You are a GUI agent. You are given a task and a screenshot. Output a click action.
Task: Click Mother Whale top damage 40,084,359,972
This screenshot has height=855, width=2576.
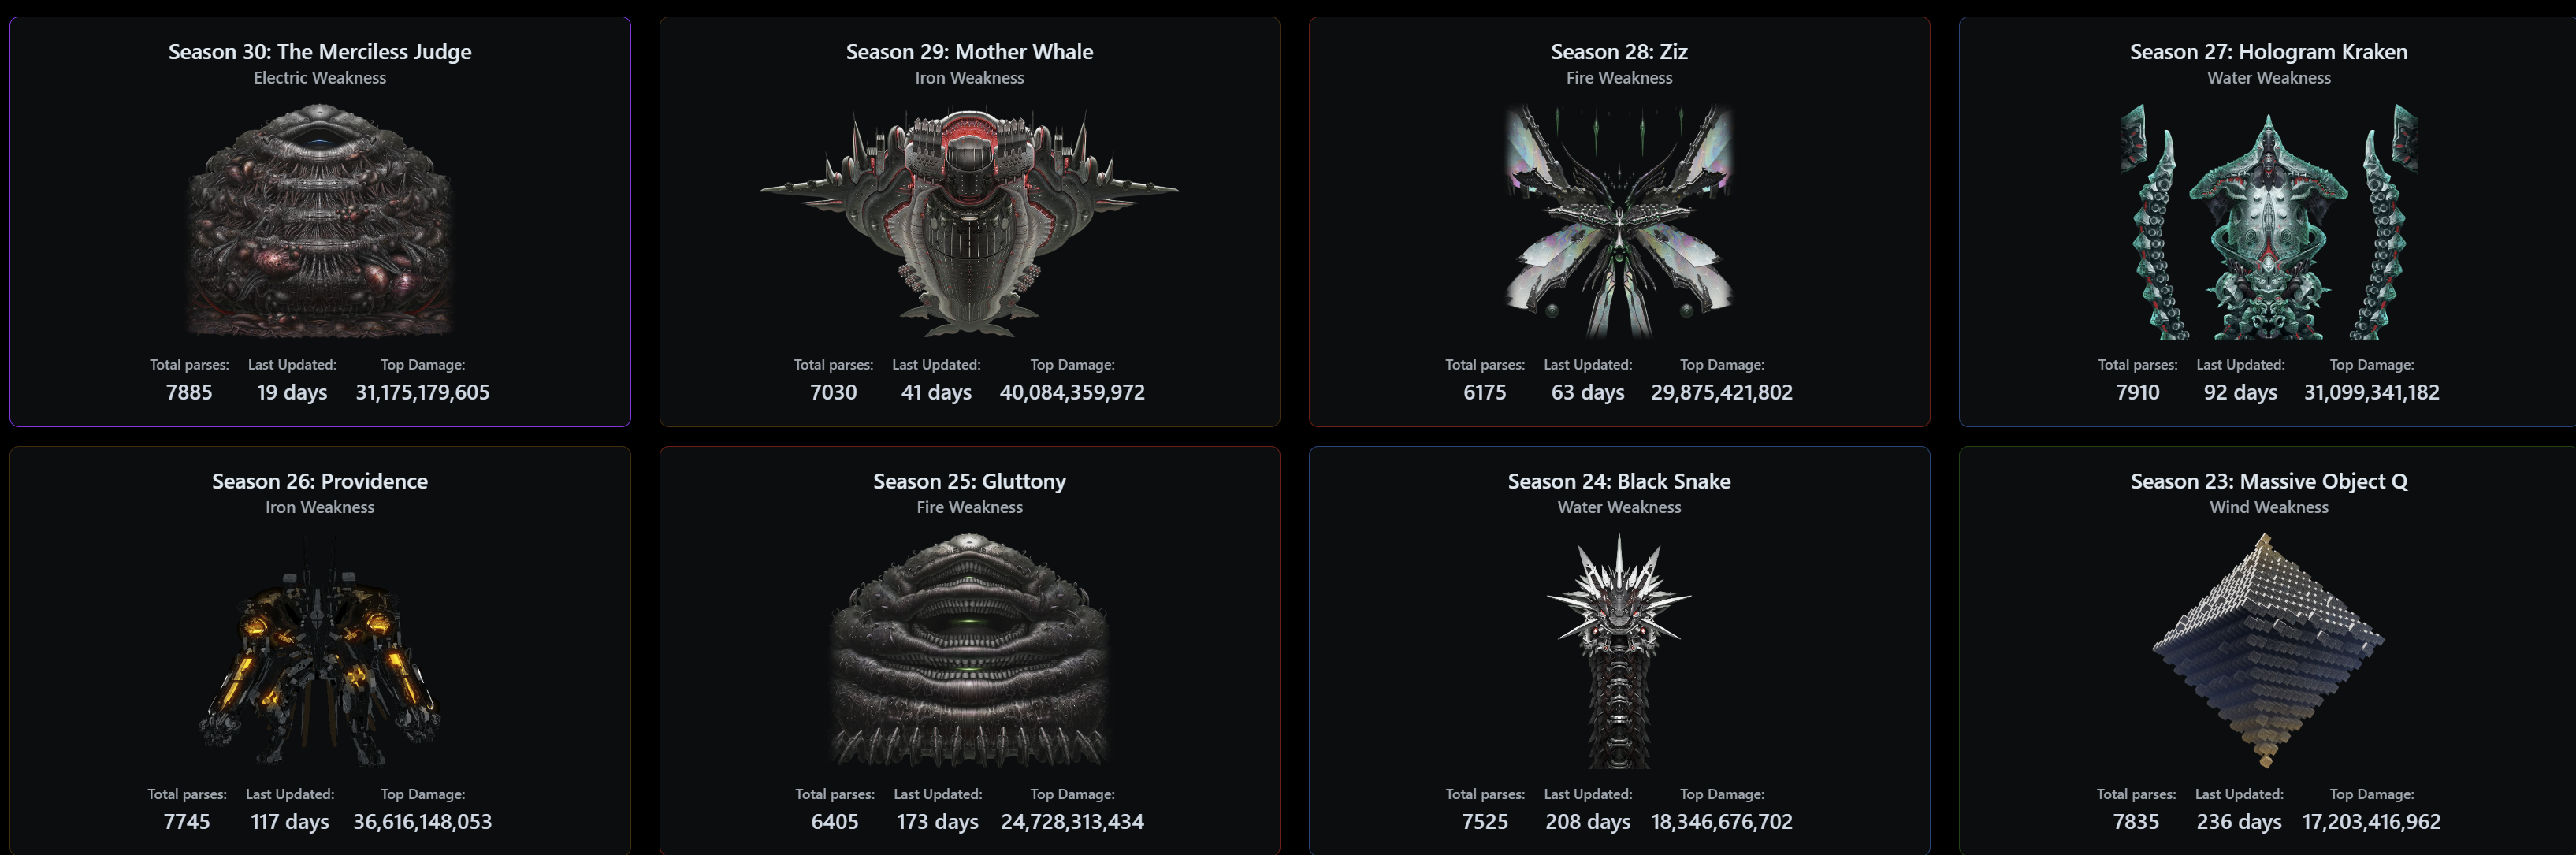click(1072, 392)
